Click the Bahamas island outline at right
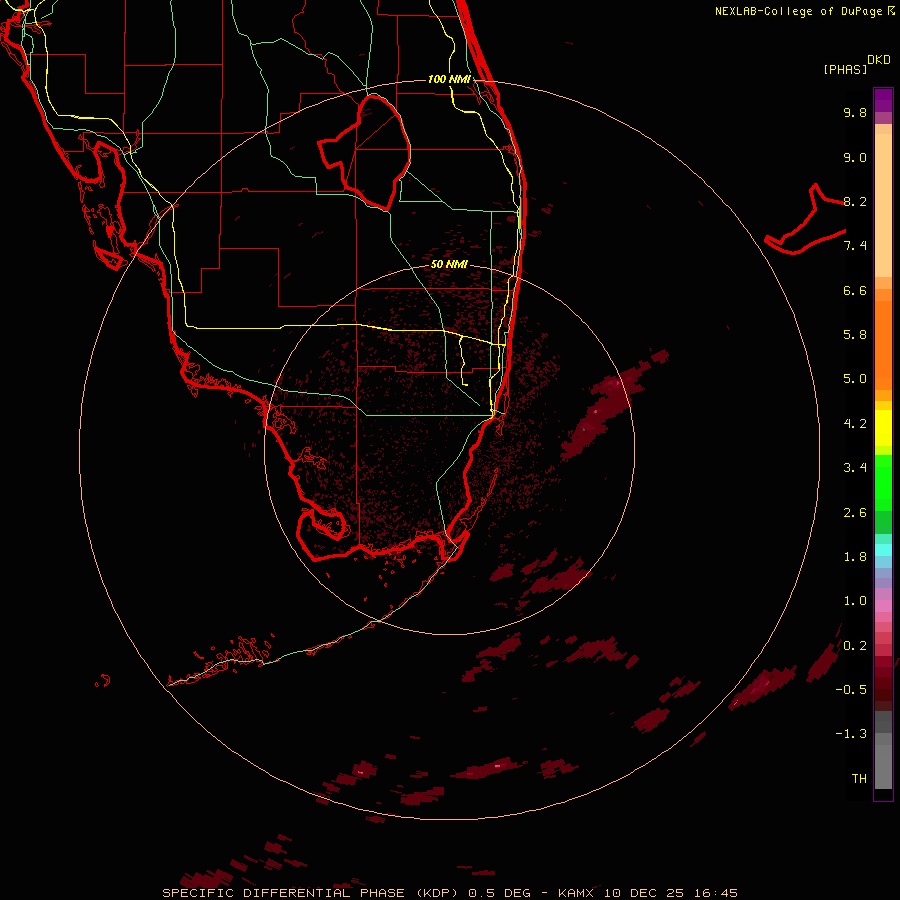Image resolution: width=900 pixels, height=900 pixels. (x=806, y=224)
